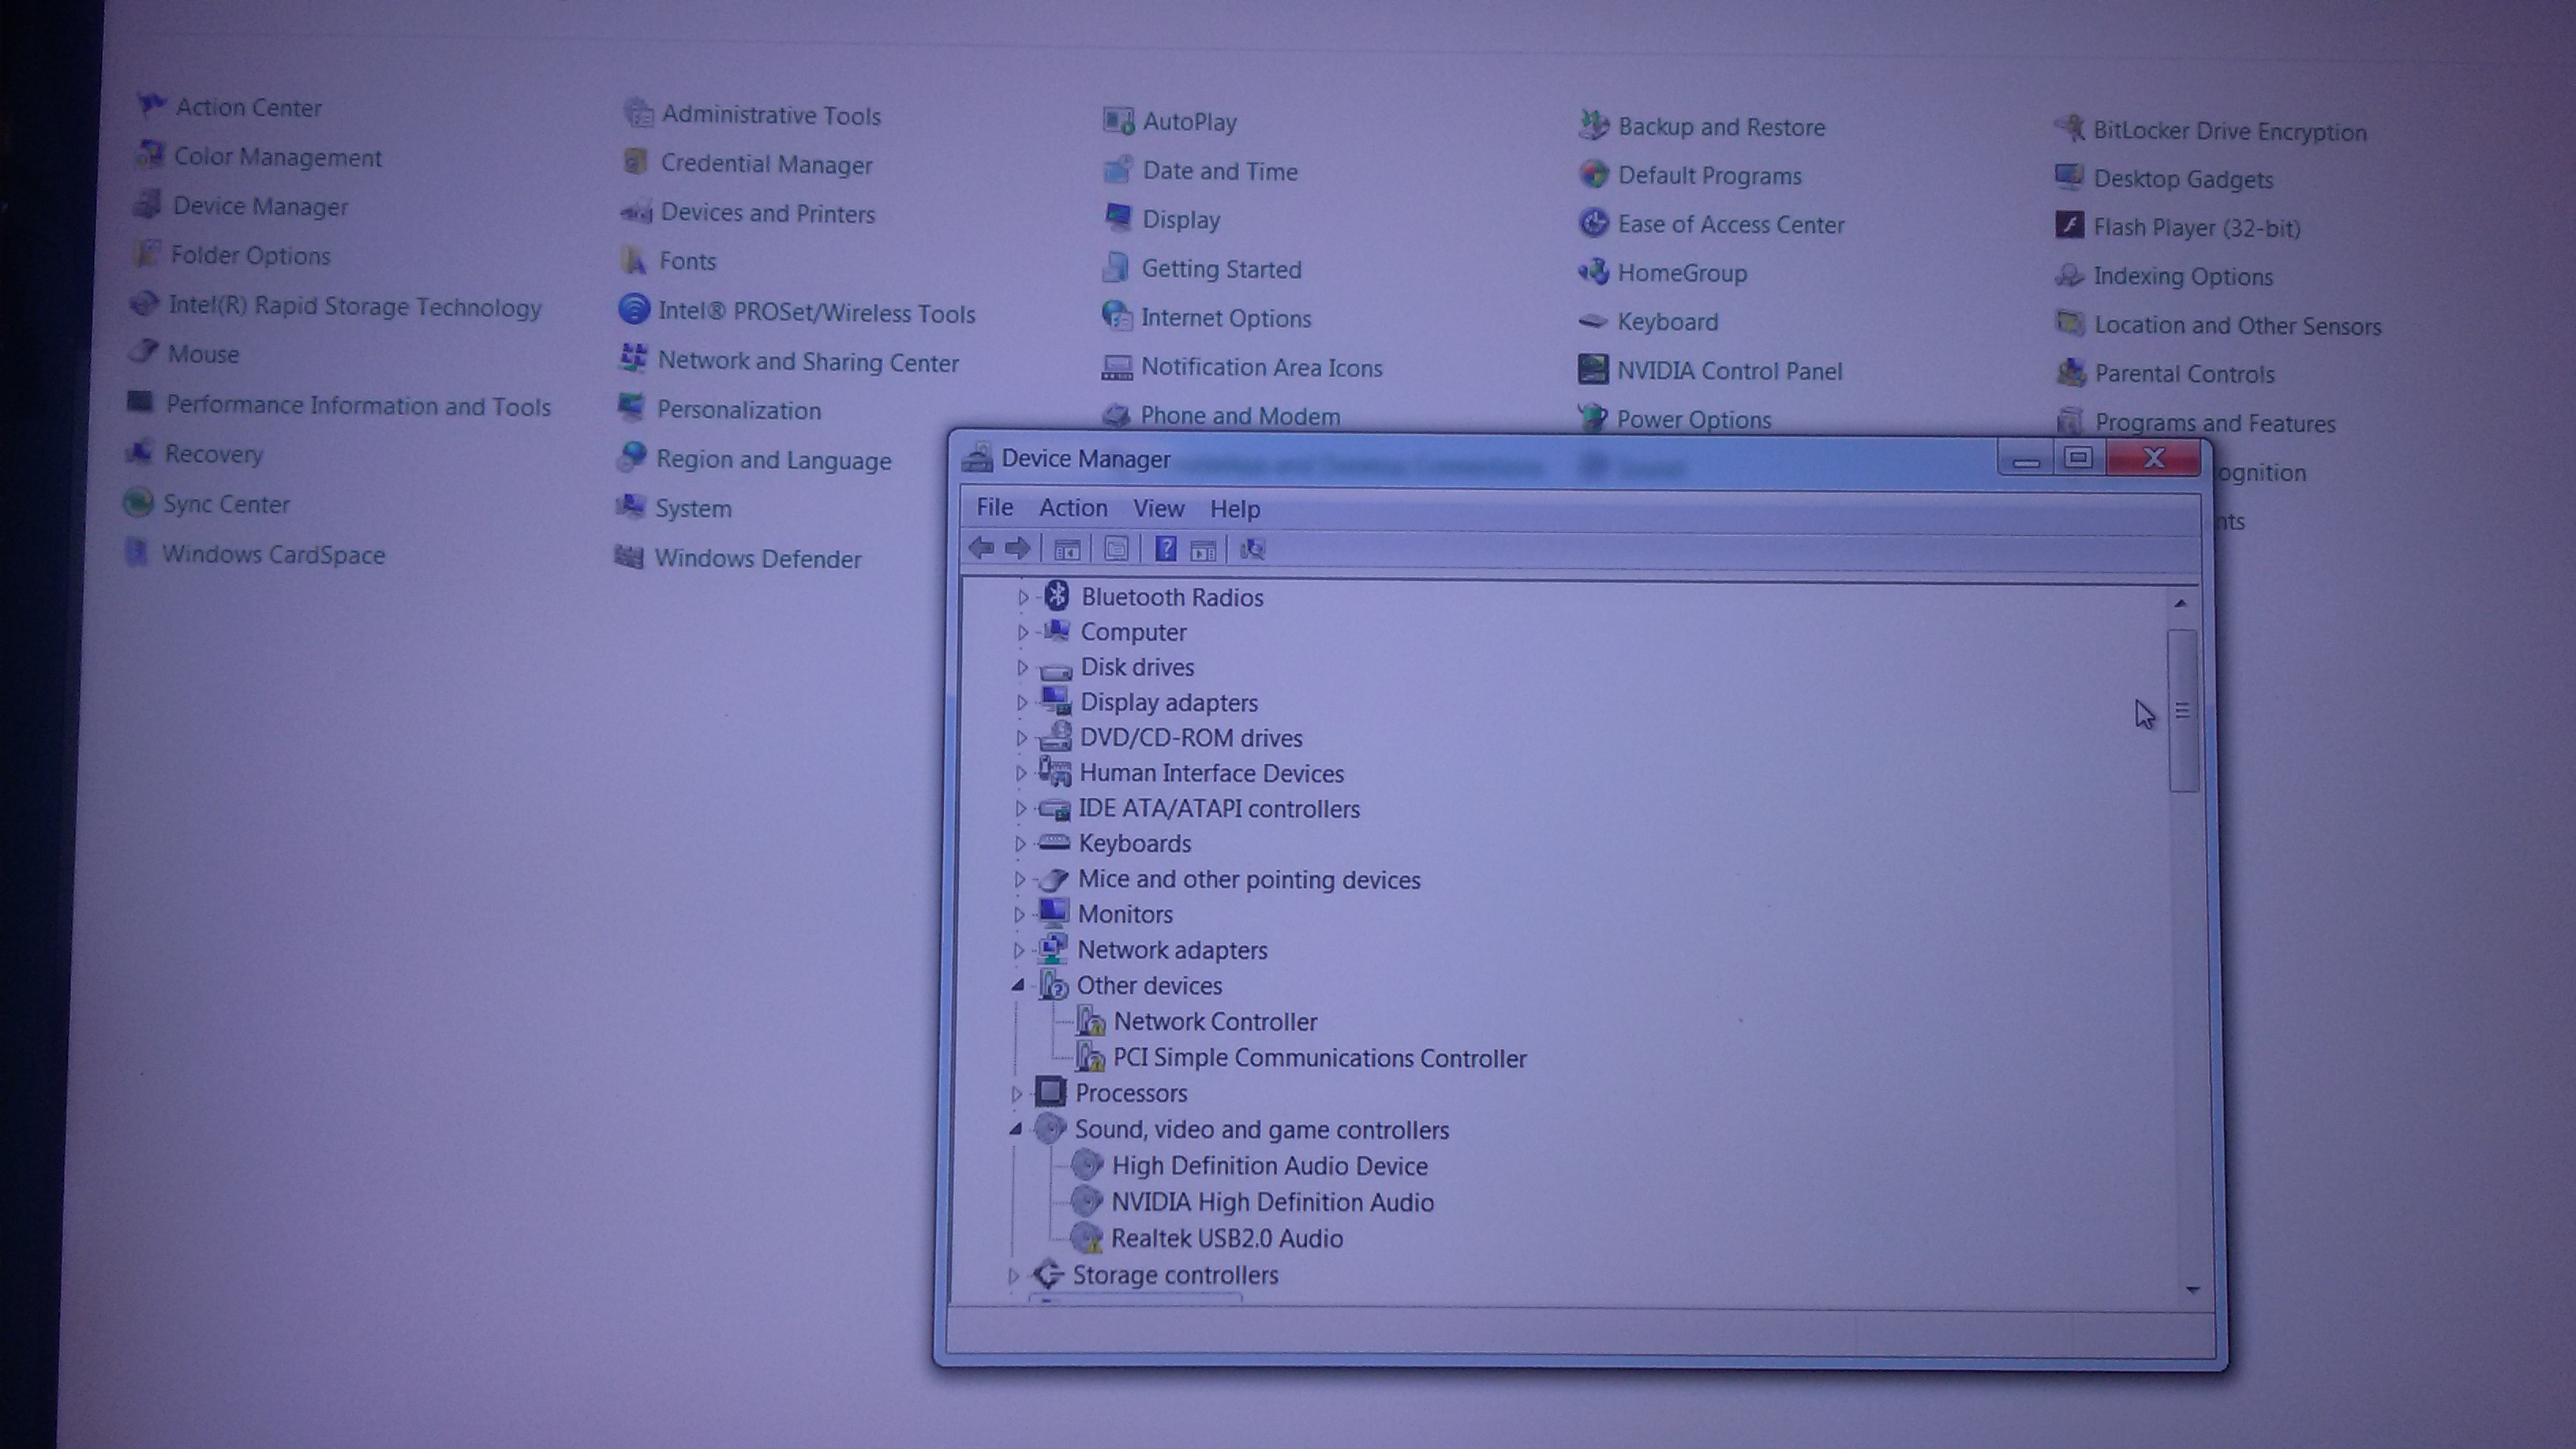The height and width of the screenshot is (1449, 2576).
Task: Open the File menu
Action: click(994, 507)
